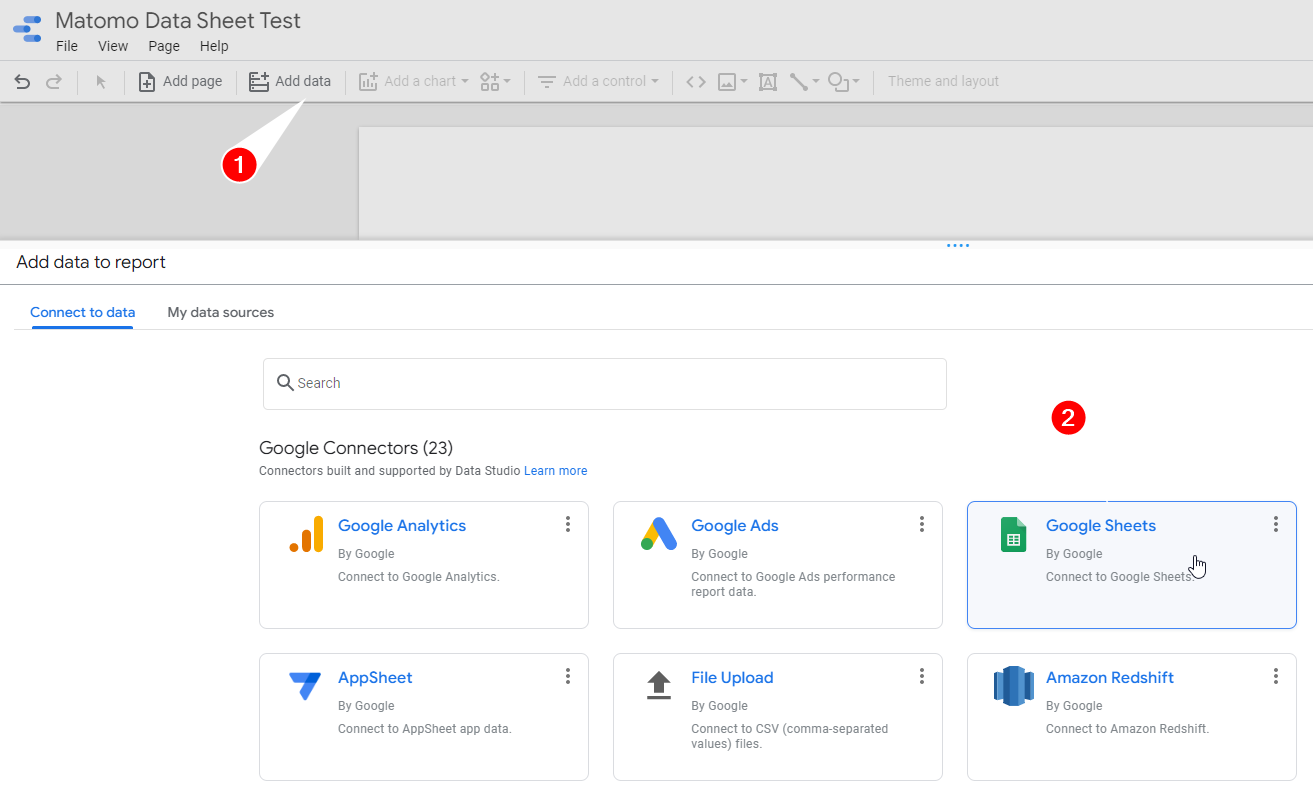The width and height of the screenshot is (1313, 791).
Task: Click the Learn more link
Action: point(556,471)
